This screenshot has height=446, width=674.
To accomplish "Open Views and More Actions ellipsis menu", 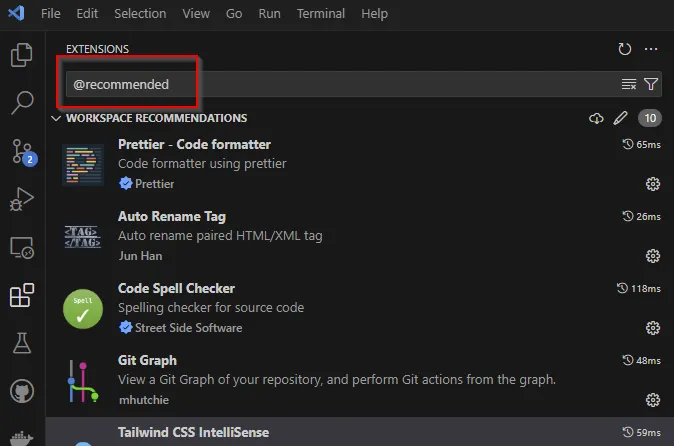I will point(651,49).
